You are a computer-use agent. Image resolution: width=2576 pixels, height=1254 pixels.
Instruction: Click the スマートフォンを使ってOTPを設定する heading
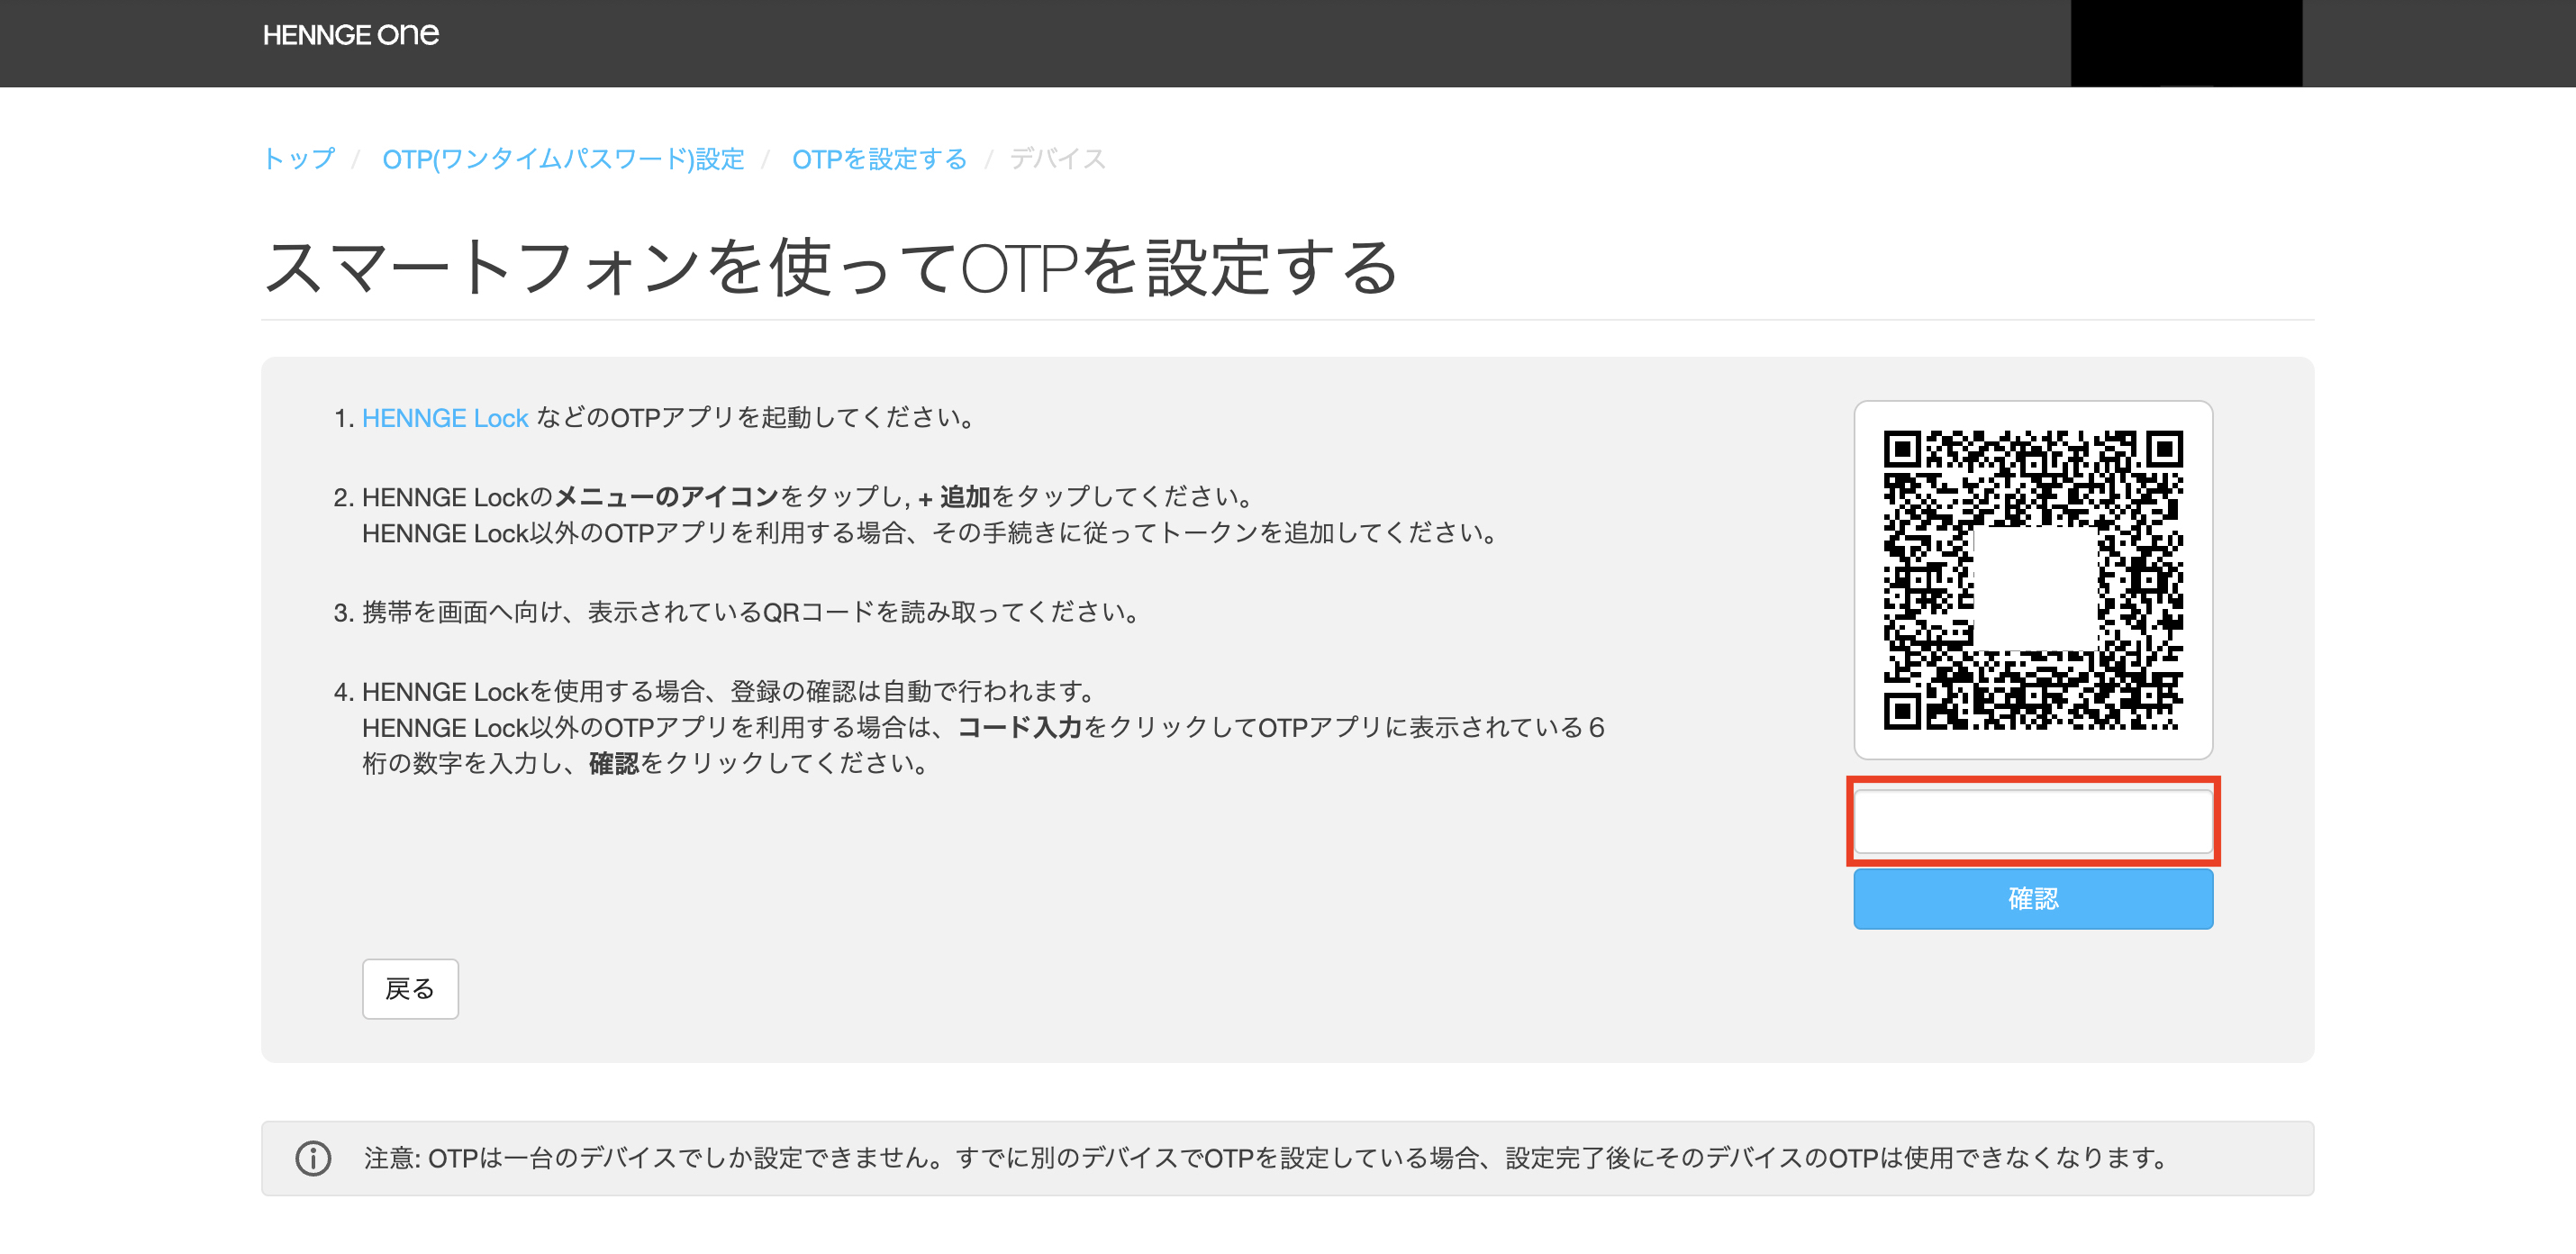[830, 268]
